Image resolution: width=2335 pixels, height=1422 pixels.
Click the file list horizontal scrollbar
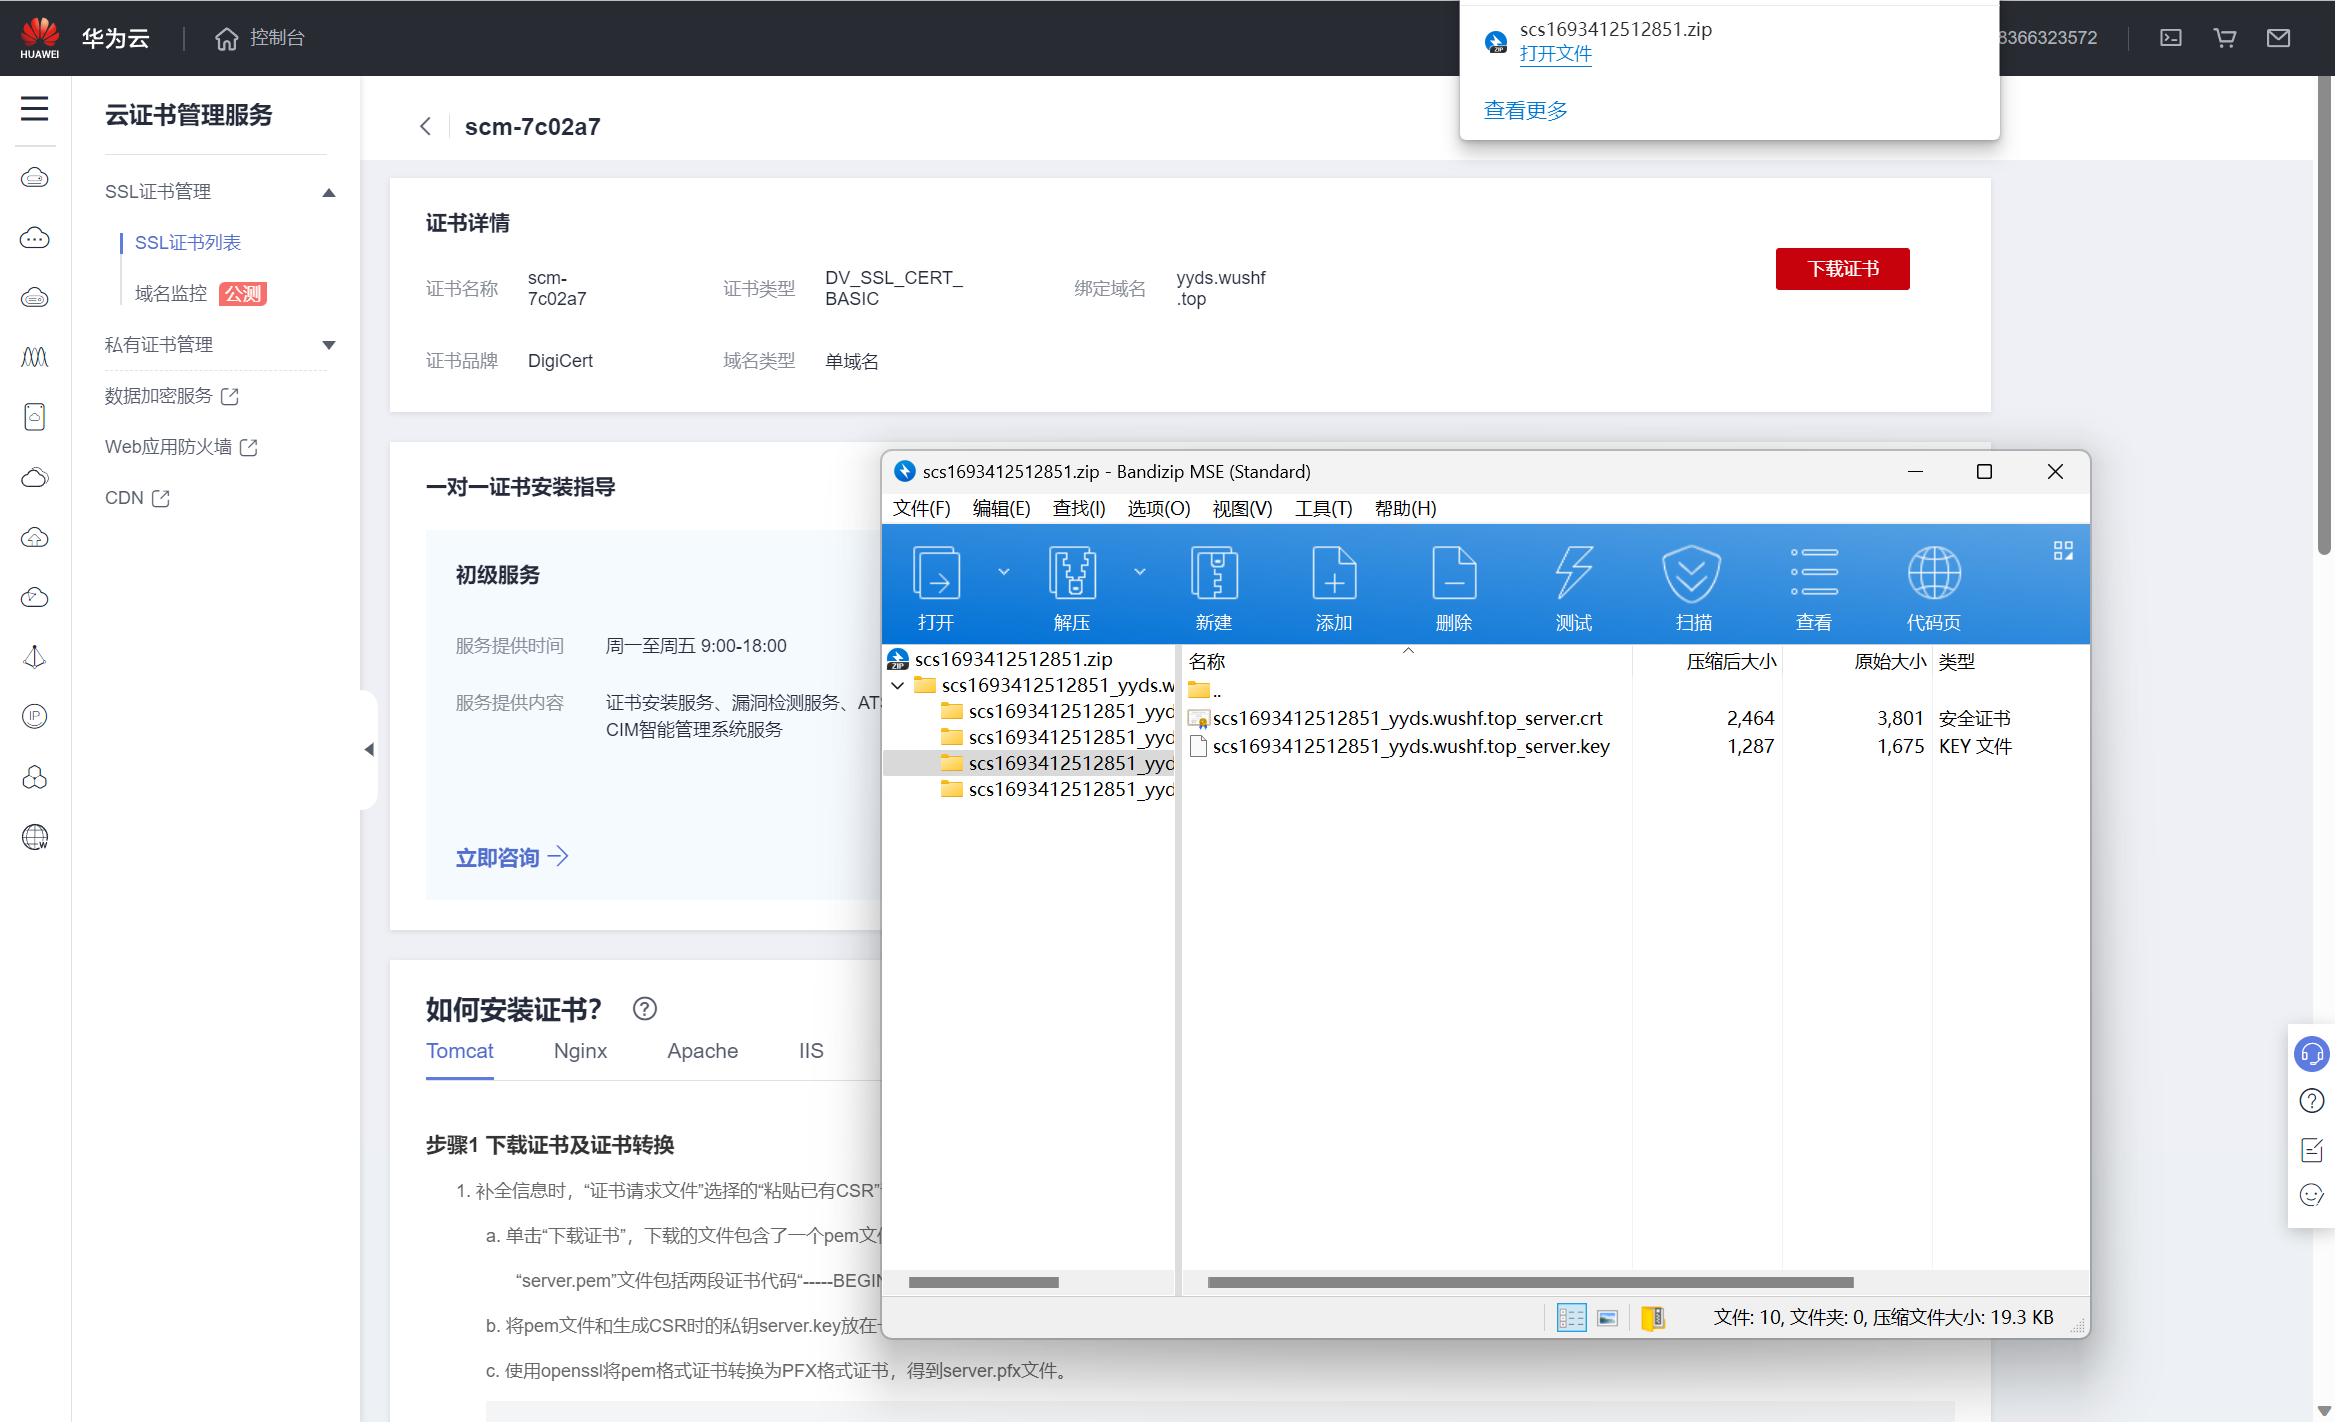[1530, 1282]
